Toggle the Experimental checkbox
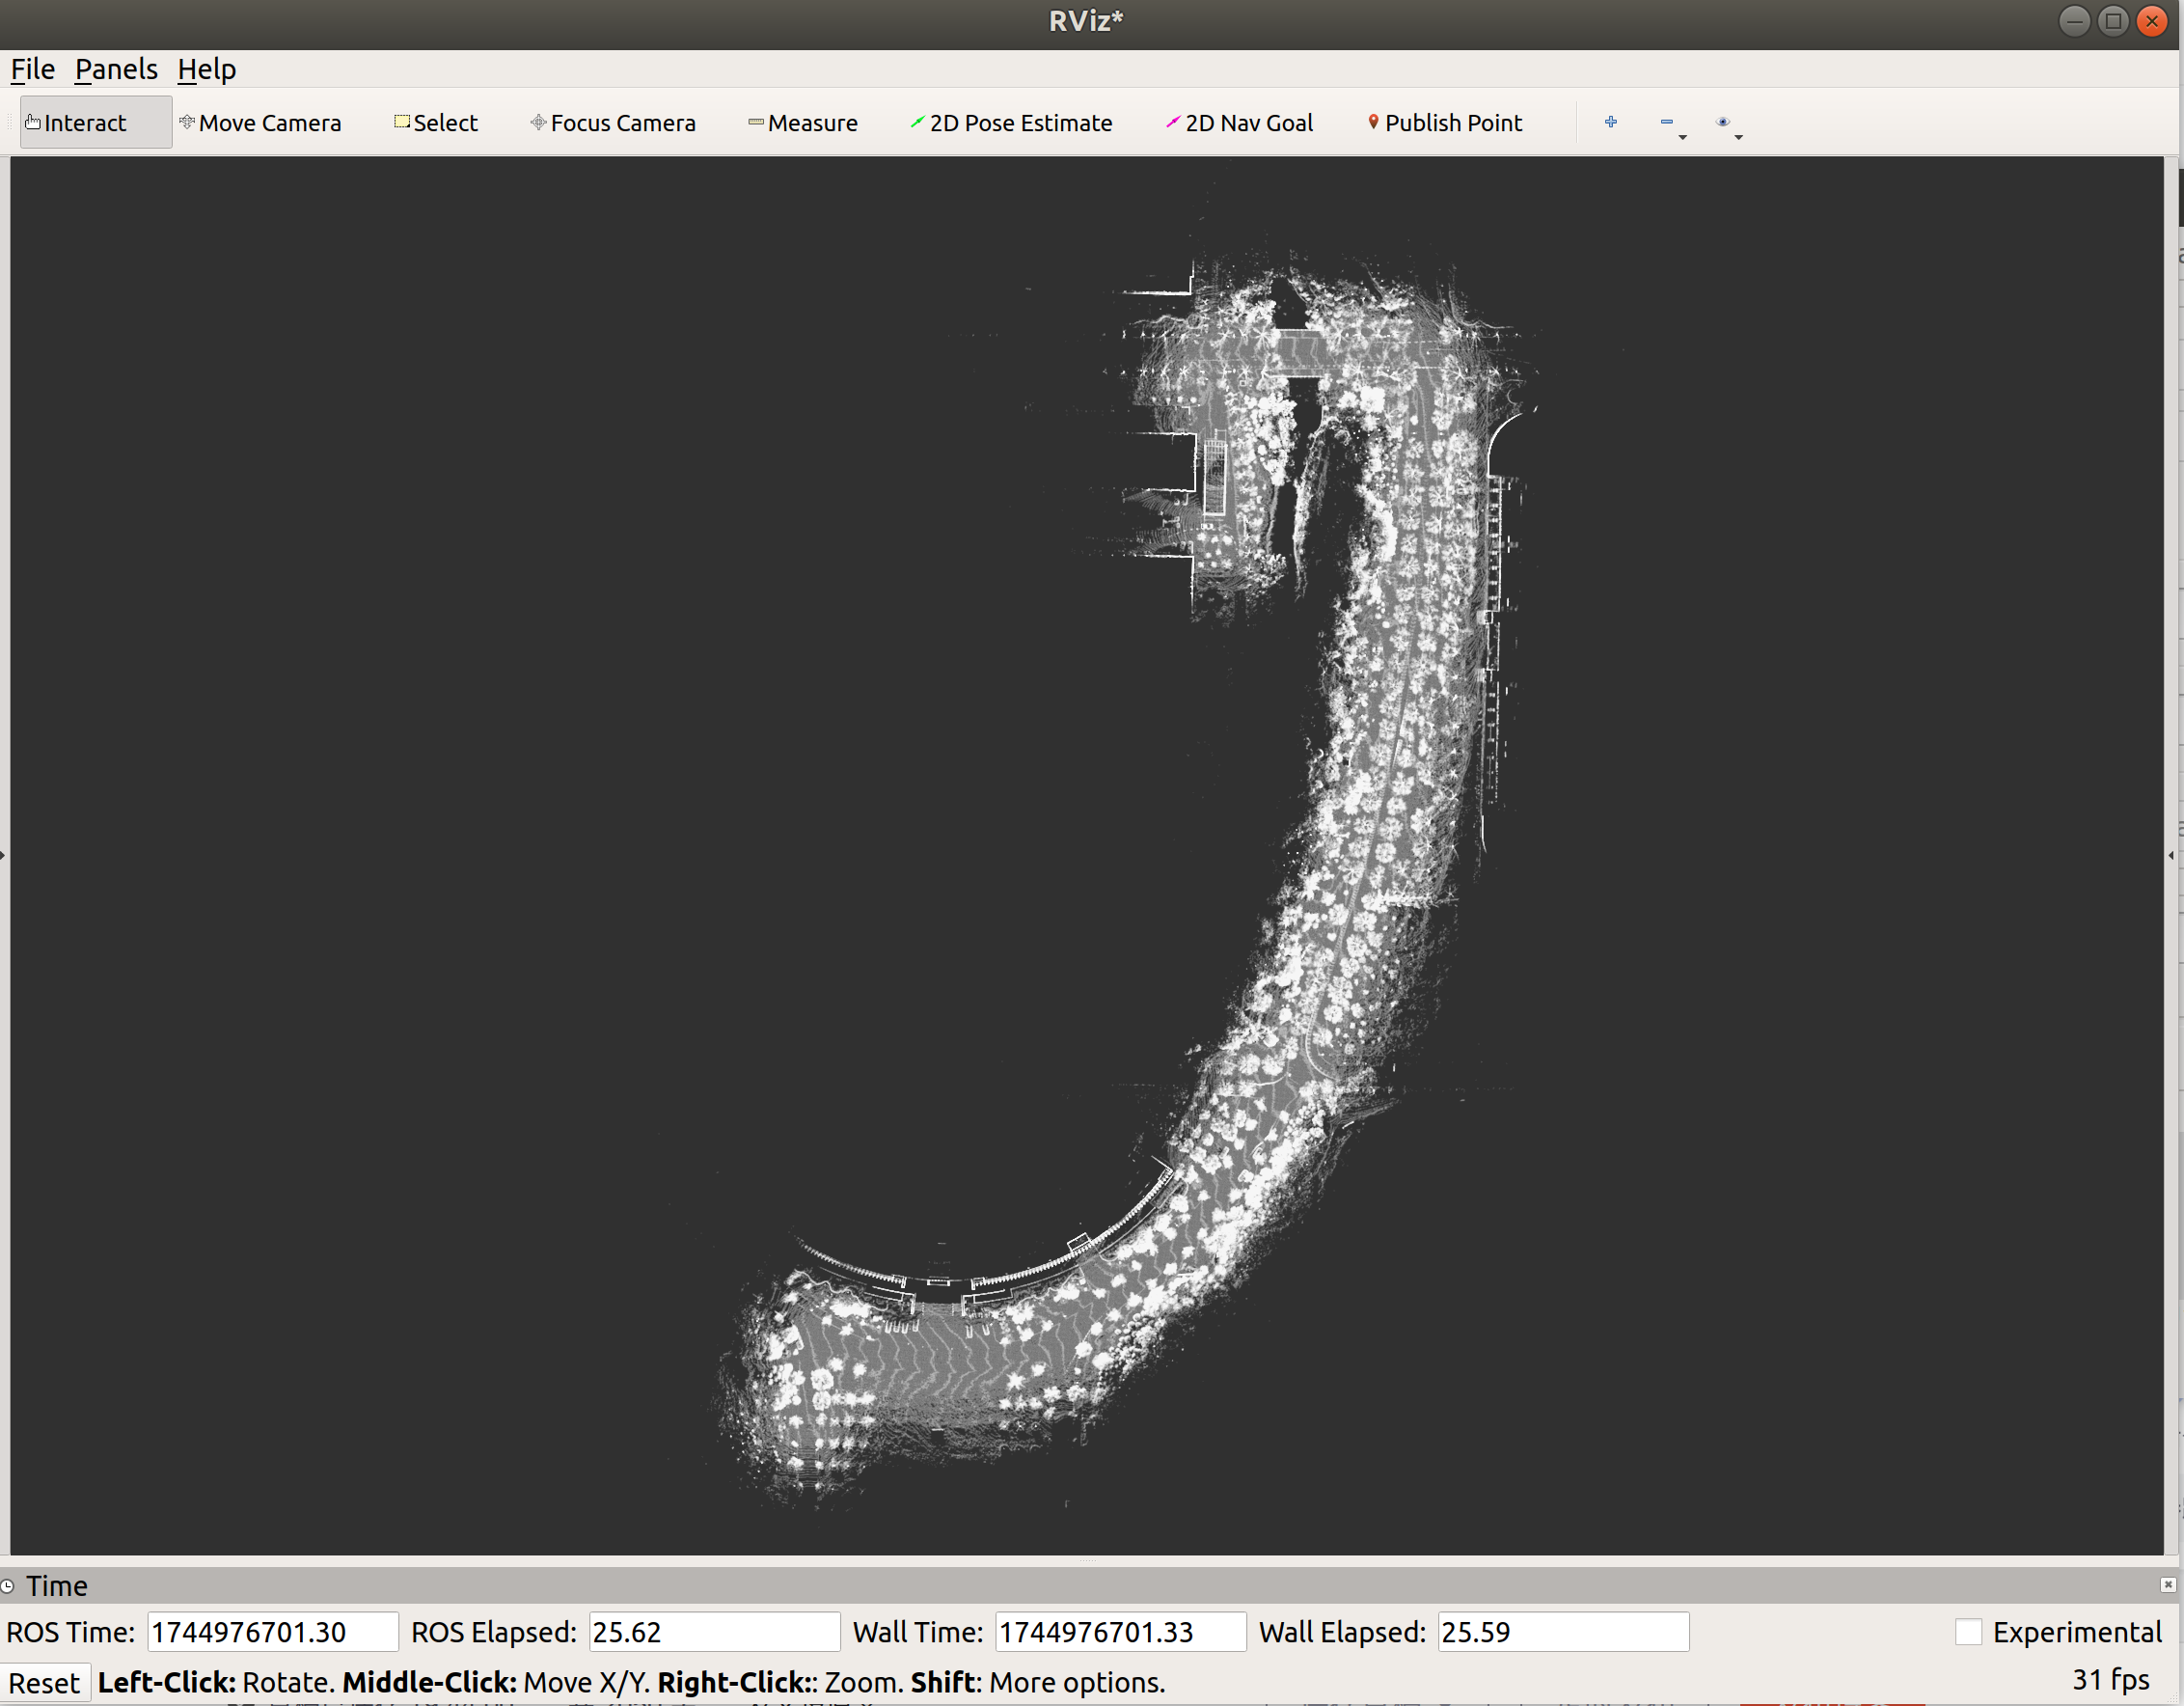Screen dimensions: 2184x1706 click(1967, 1632)
